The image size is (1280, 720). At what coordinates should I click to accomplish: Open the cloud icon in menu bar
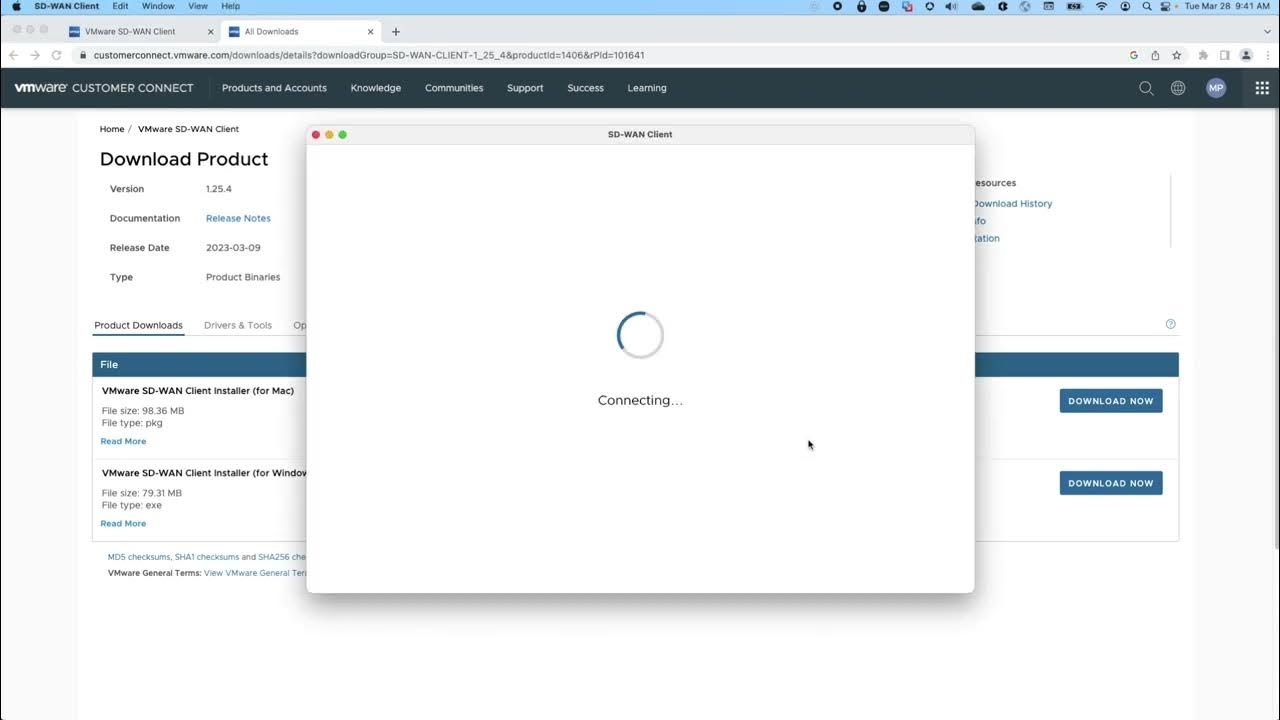point(978,6)
